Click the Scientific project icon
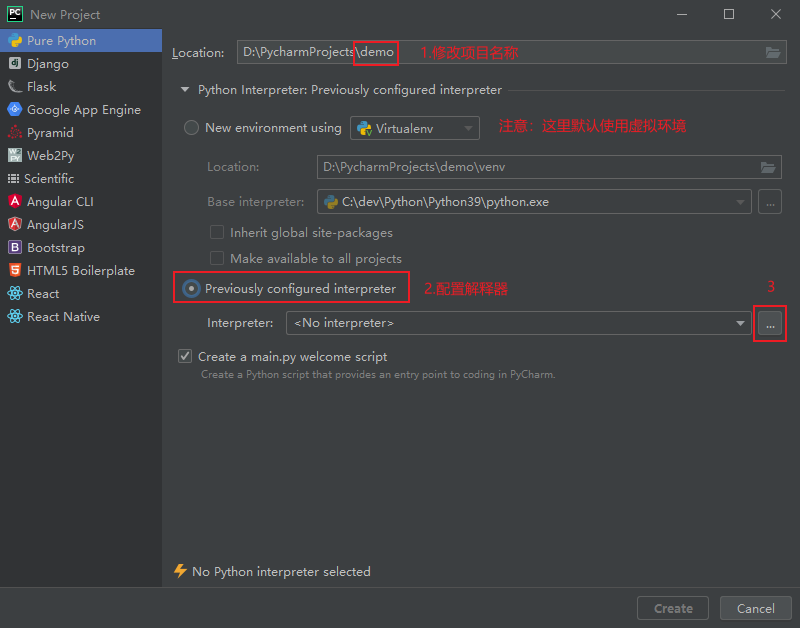 tap(14, 179)
